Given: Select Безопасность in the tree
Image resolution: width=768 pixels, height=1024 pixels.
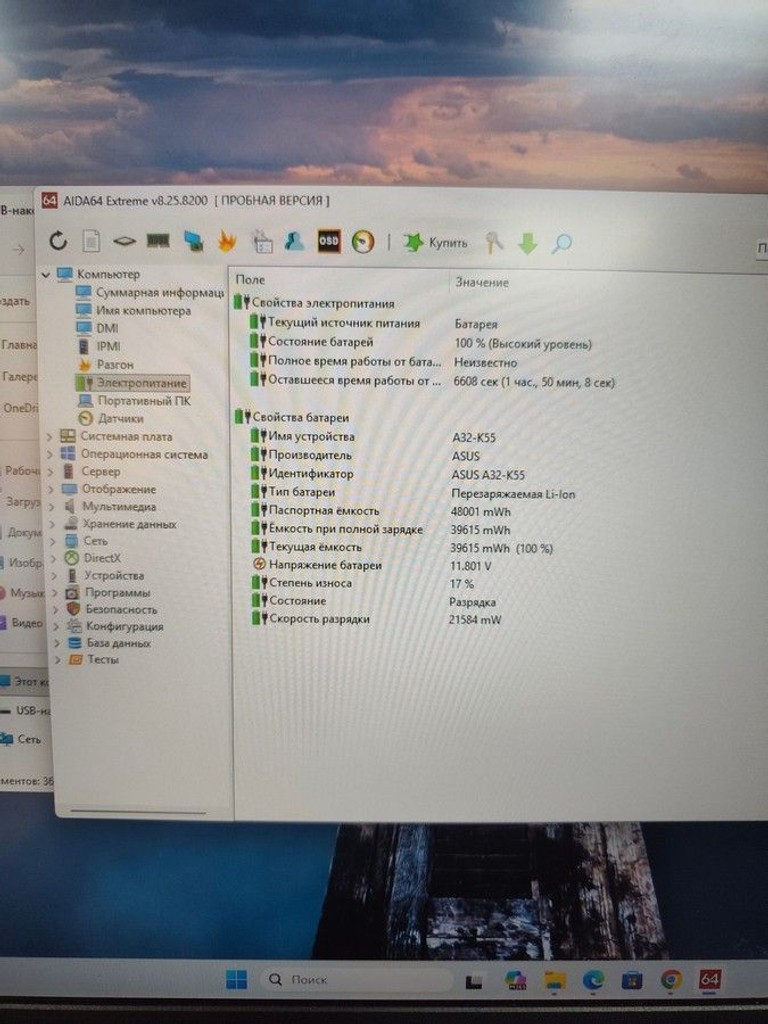Looking at the screenshot, I should (112, 609).
